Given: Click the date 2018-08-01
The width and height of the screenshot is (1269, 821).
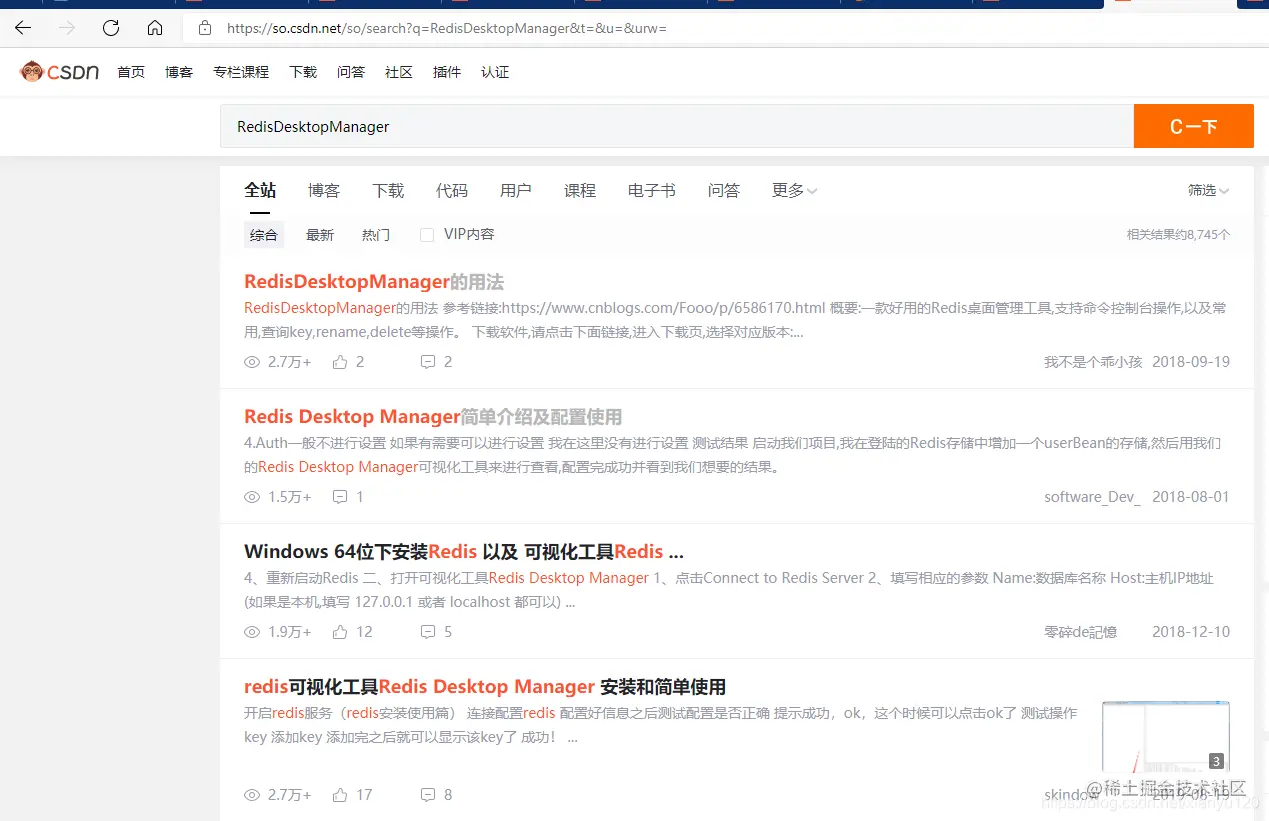Looking at the screenshot, I should pyautogui.click(x=1191, y=497).
